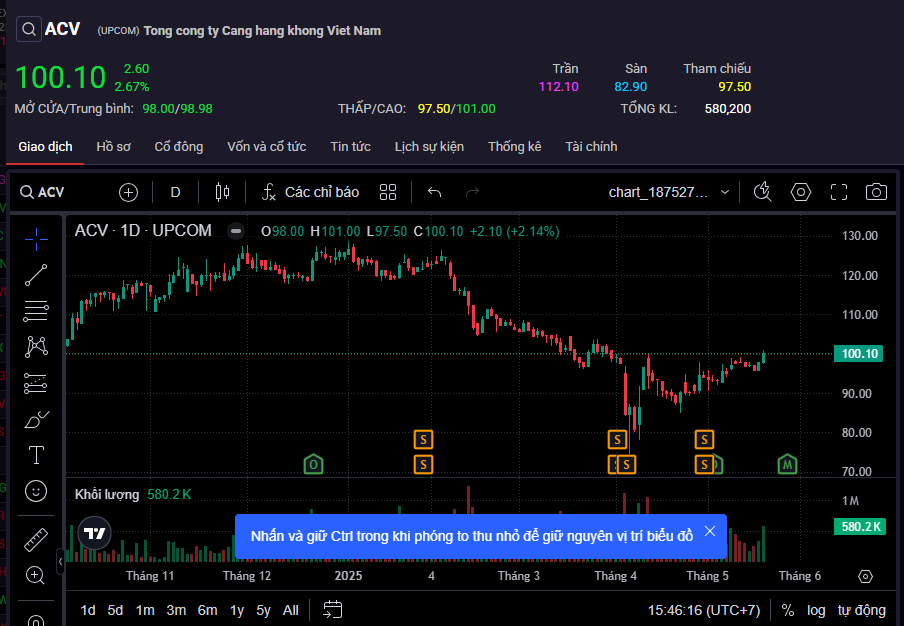The width and height of the screenshot is (904, 626).
Task: Open the Thống kê tab
Action: click(514, 146)
